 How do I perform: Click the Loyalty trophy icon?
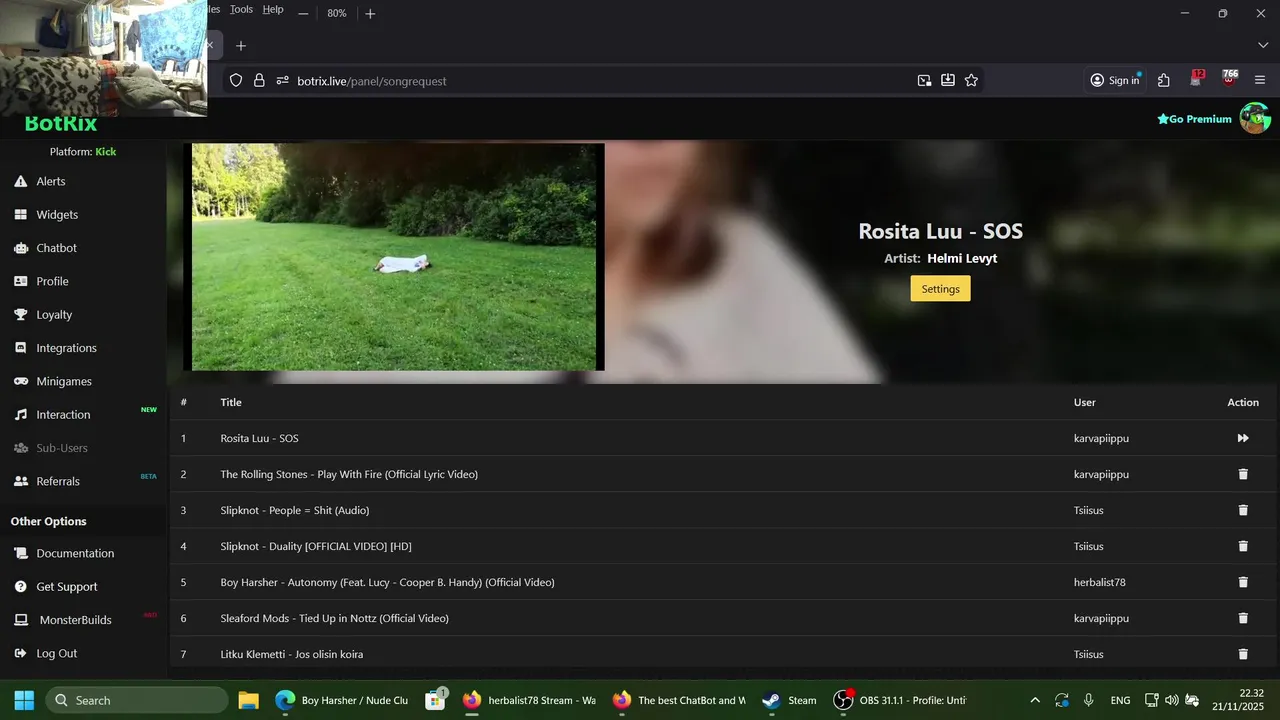tap(20, 314)
